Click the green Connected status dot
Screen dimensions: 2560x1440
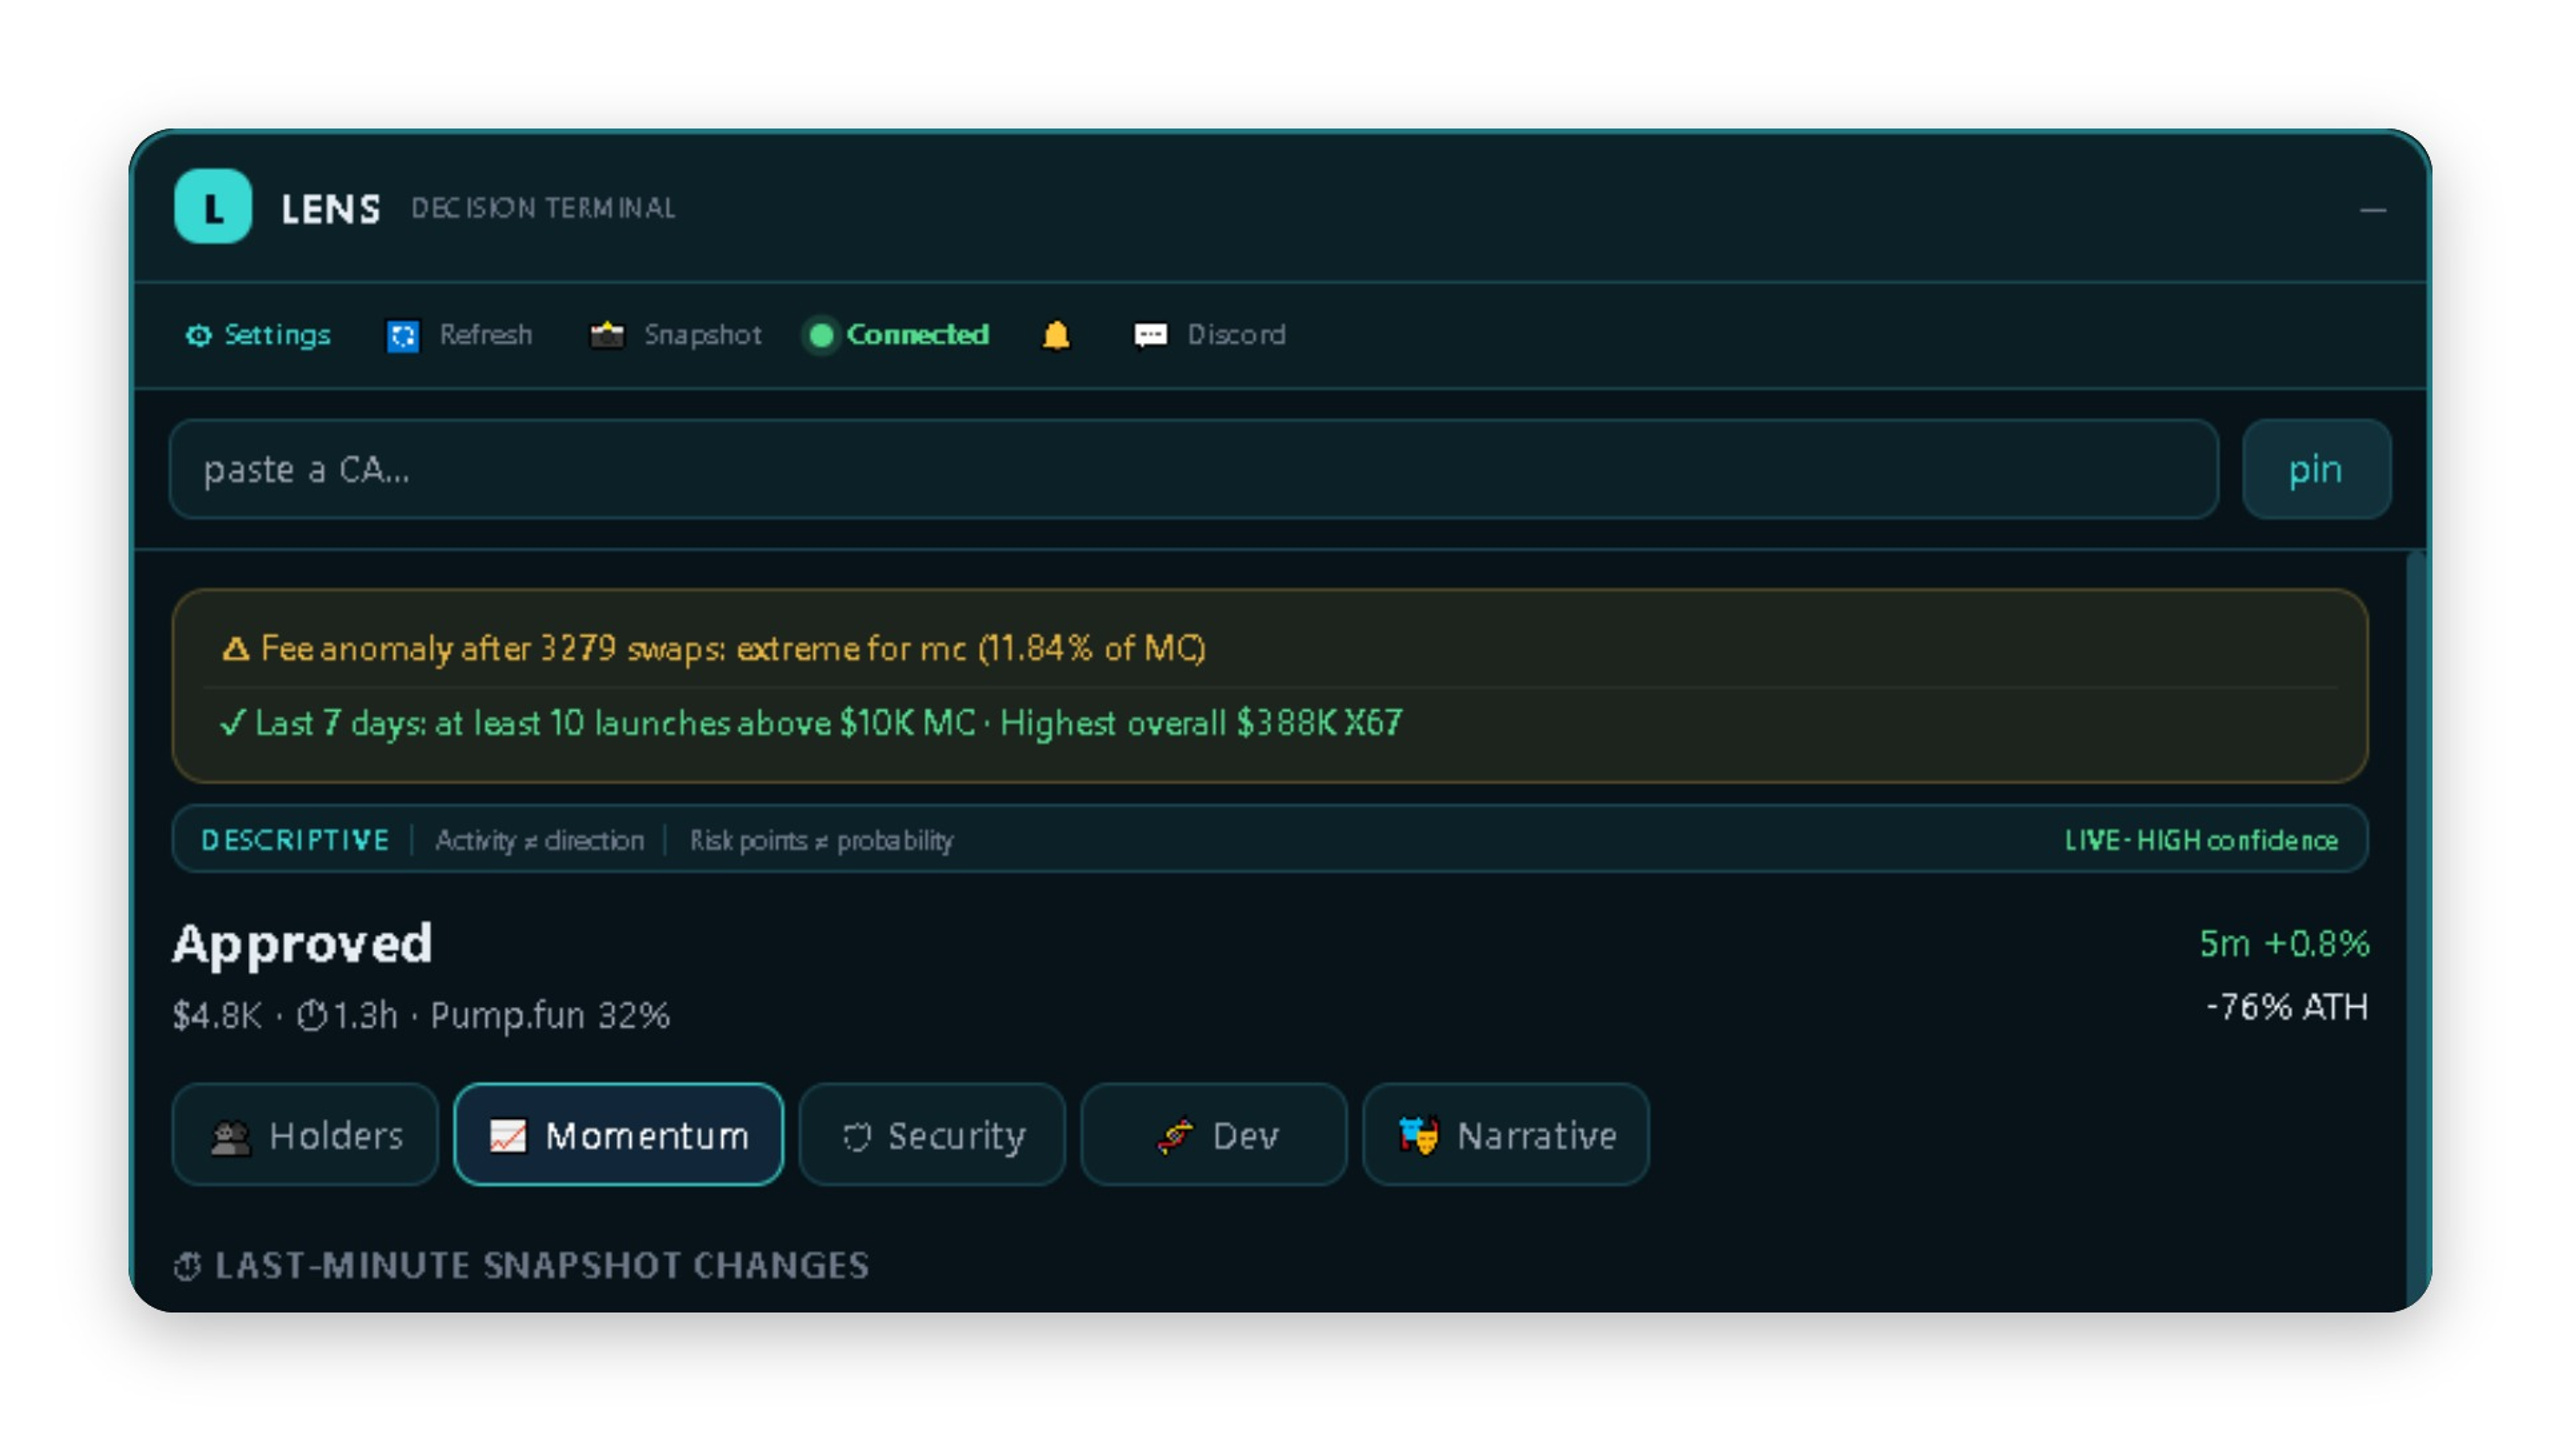point(821,335)
